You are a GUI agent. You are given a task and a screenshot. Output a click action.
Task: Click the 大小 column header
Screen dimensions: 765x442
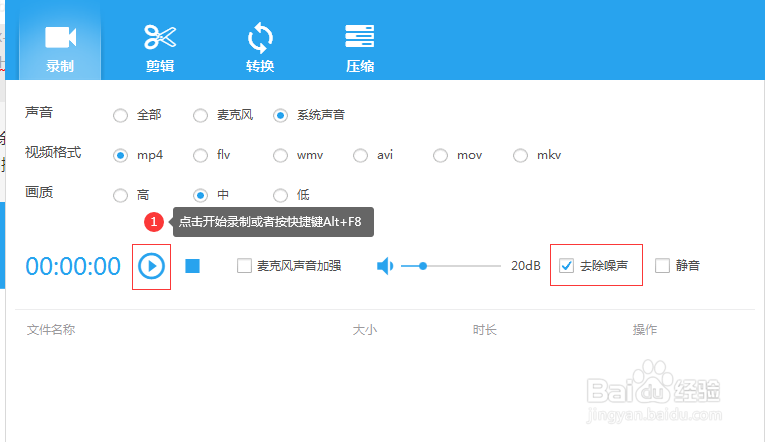pos(365,330)
